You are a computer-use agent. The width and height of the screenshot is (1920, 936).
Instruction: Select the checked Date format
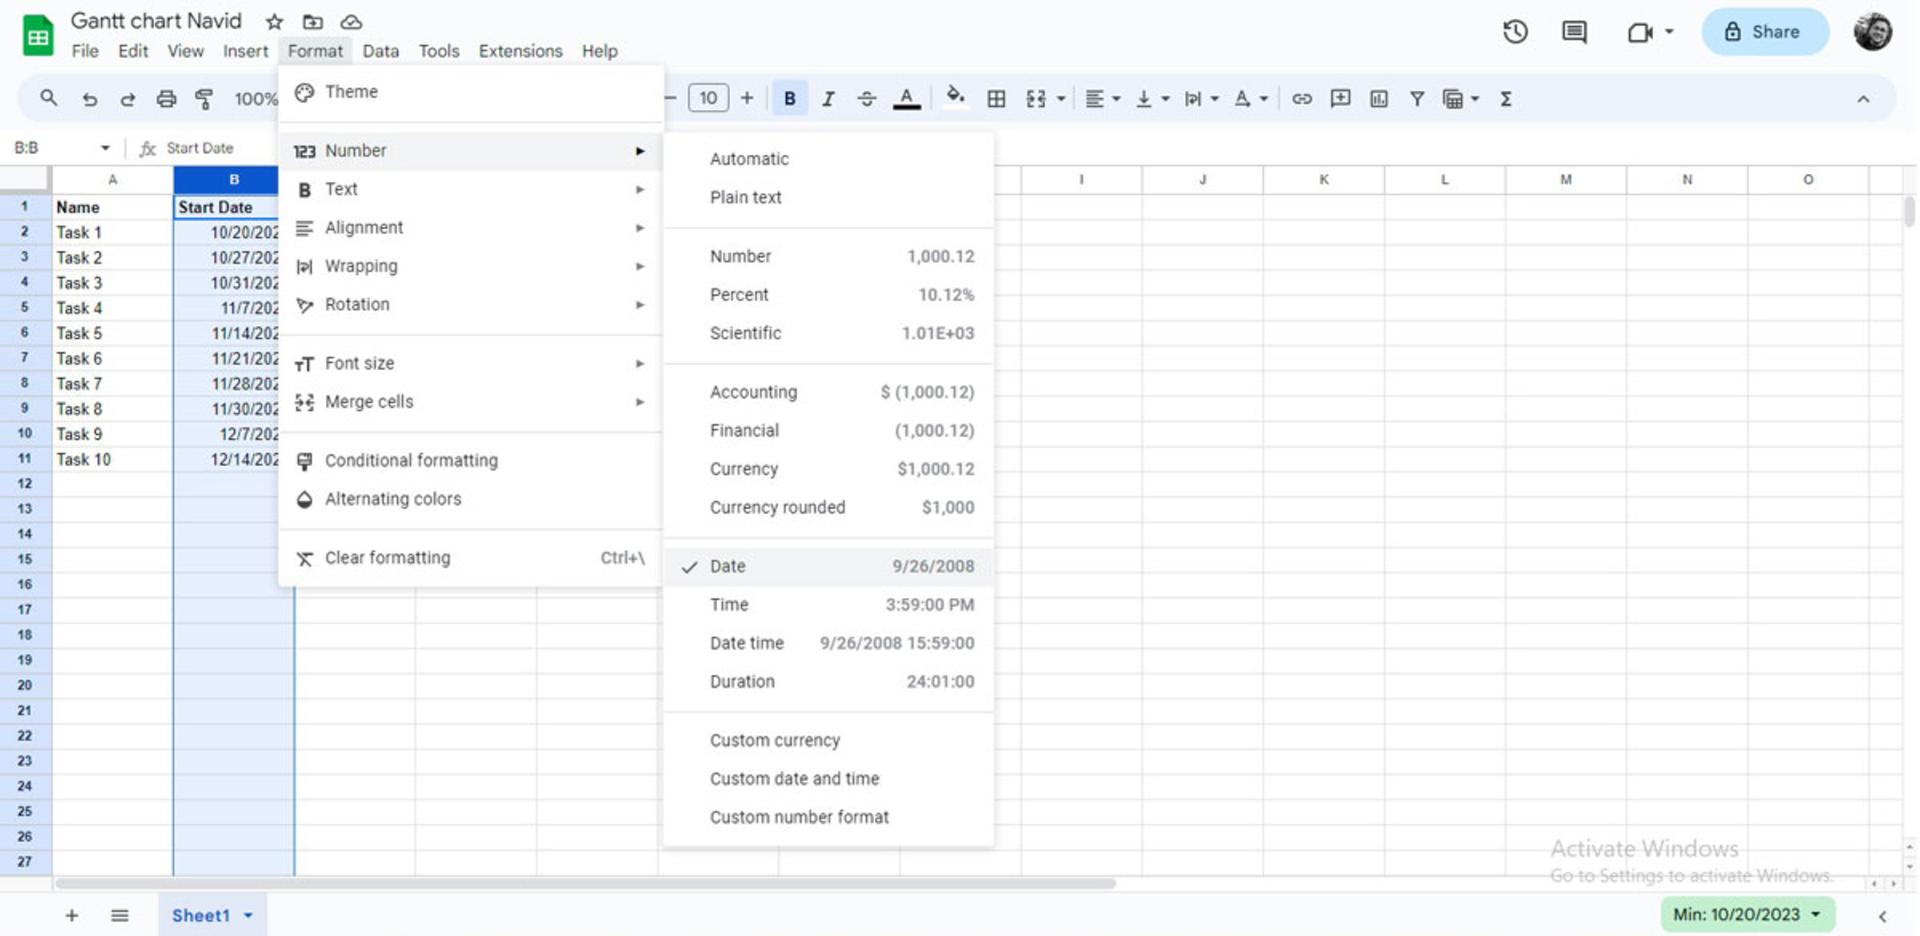pos(829,566)
